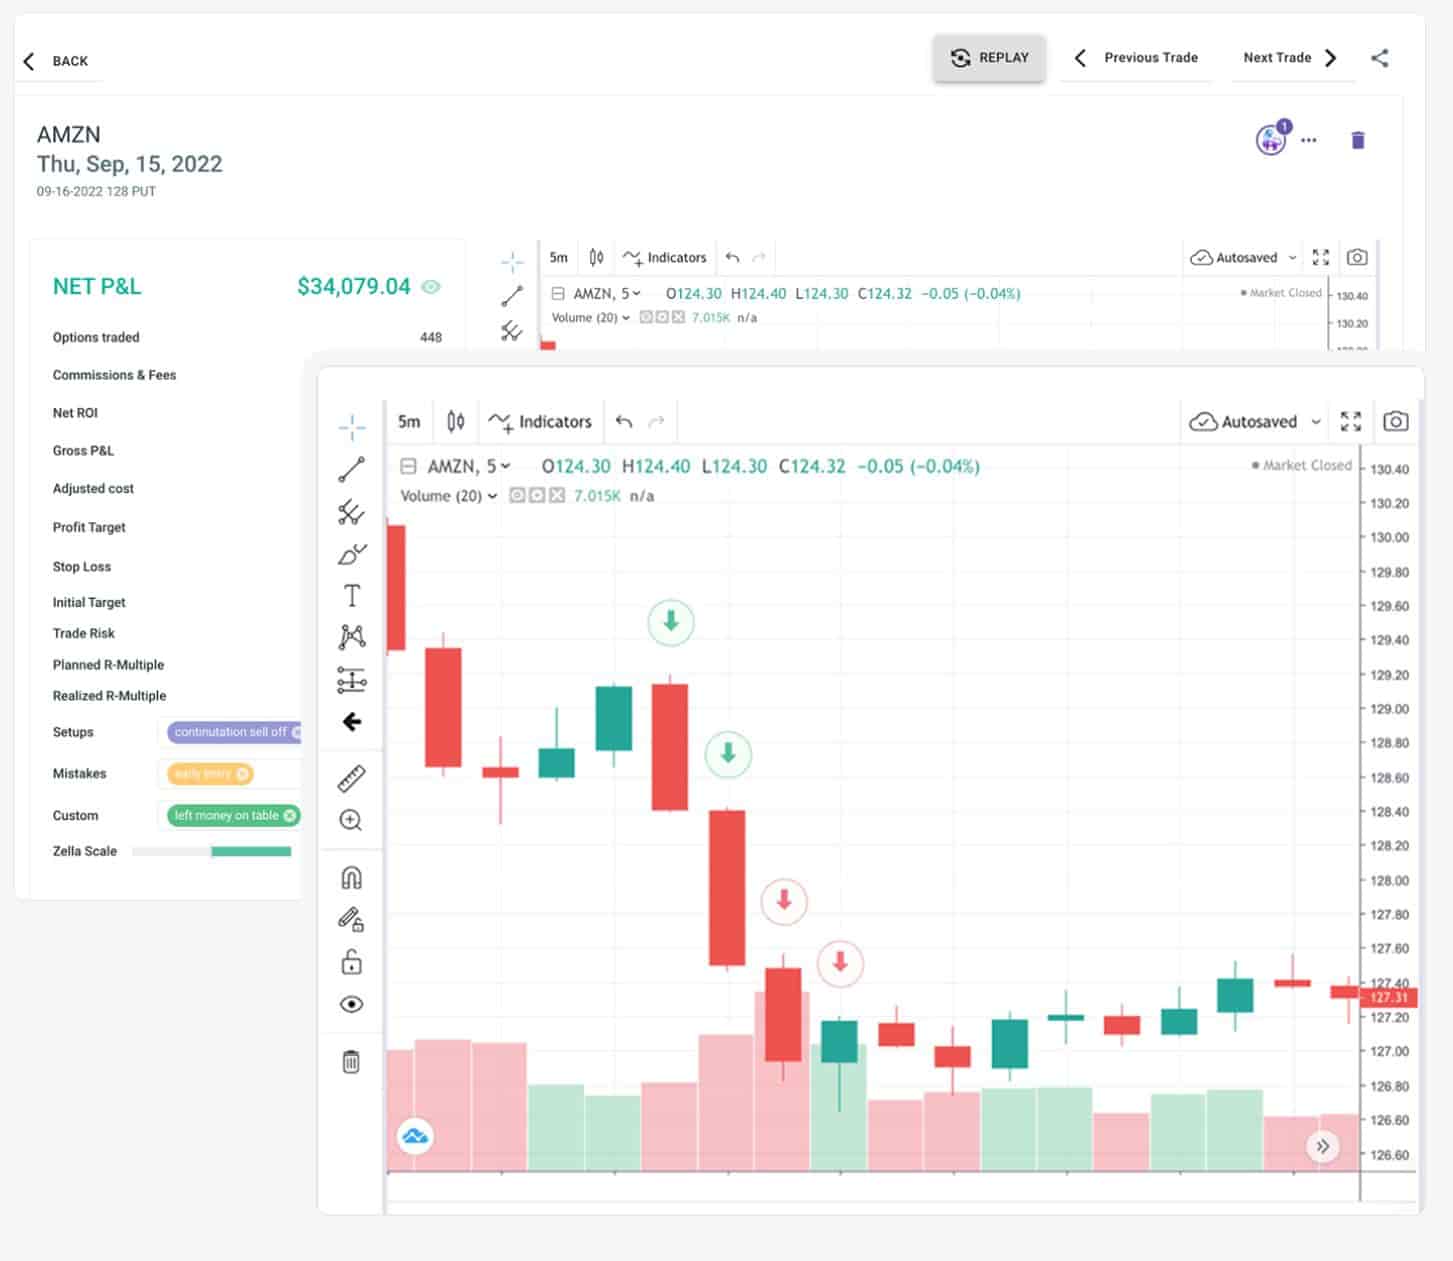Undo the last chart action in front chart
The height and width of the screenshot is (1261, 1453).
[624, 421]
